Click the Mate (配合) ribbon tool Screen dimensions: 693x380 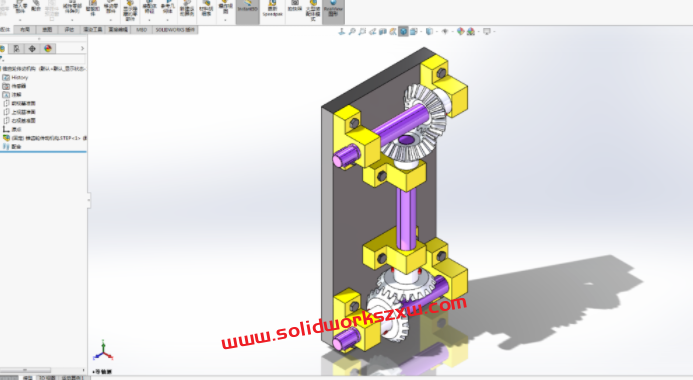[36, 6]
